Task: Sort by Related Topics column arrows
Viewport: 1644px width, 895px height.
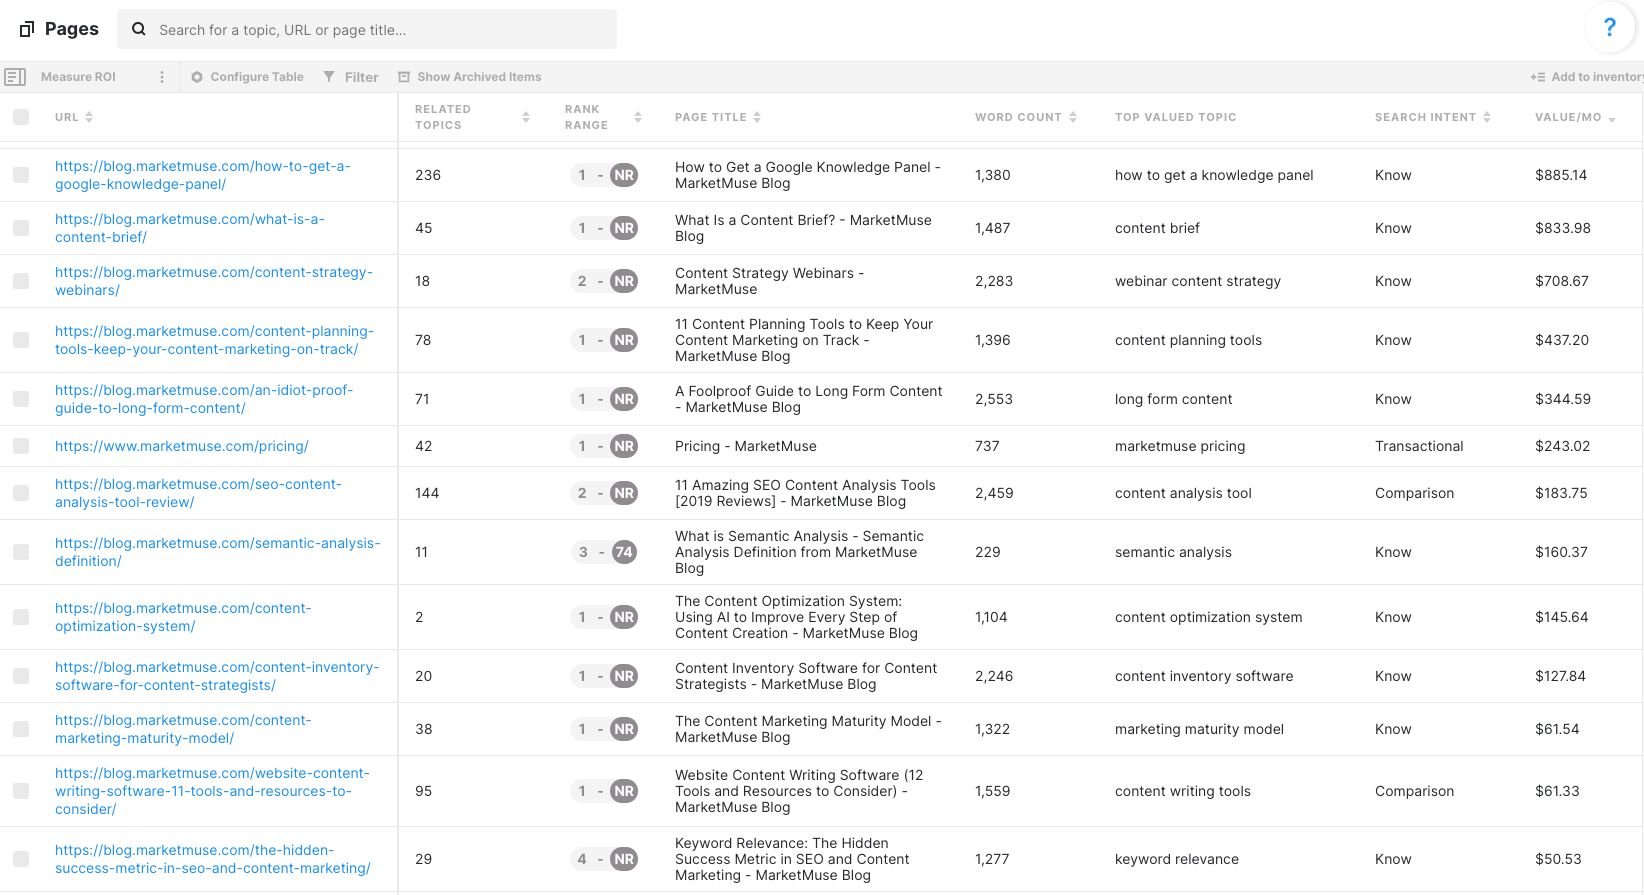Action: (526, 117)
